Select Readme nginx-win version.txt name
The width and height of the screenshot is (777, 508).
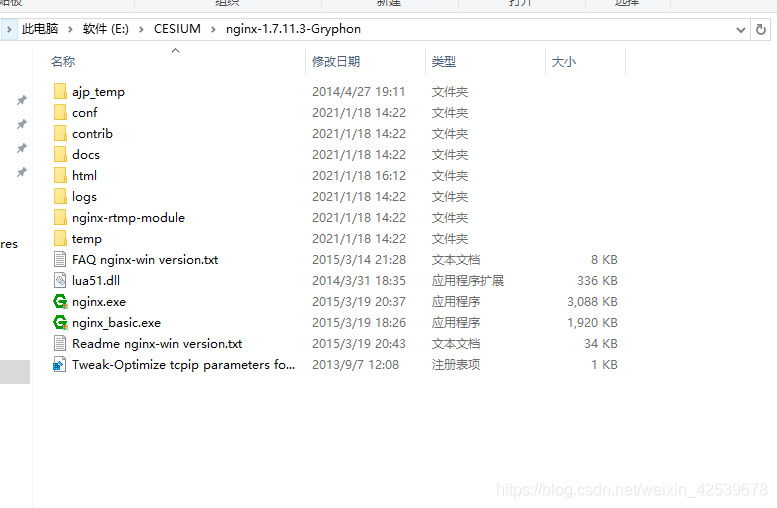pyautogui.click(x=157, y=343)
